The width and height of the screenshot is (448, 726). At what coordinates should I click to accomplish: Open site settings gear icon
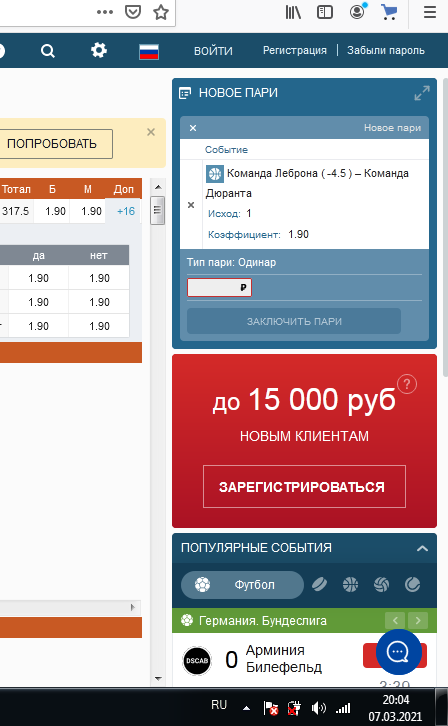click(x=99, y=50)
